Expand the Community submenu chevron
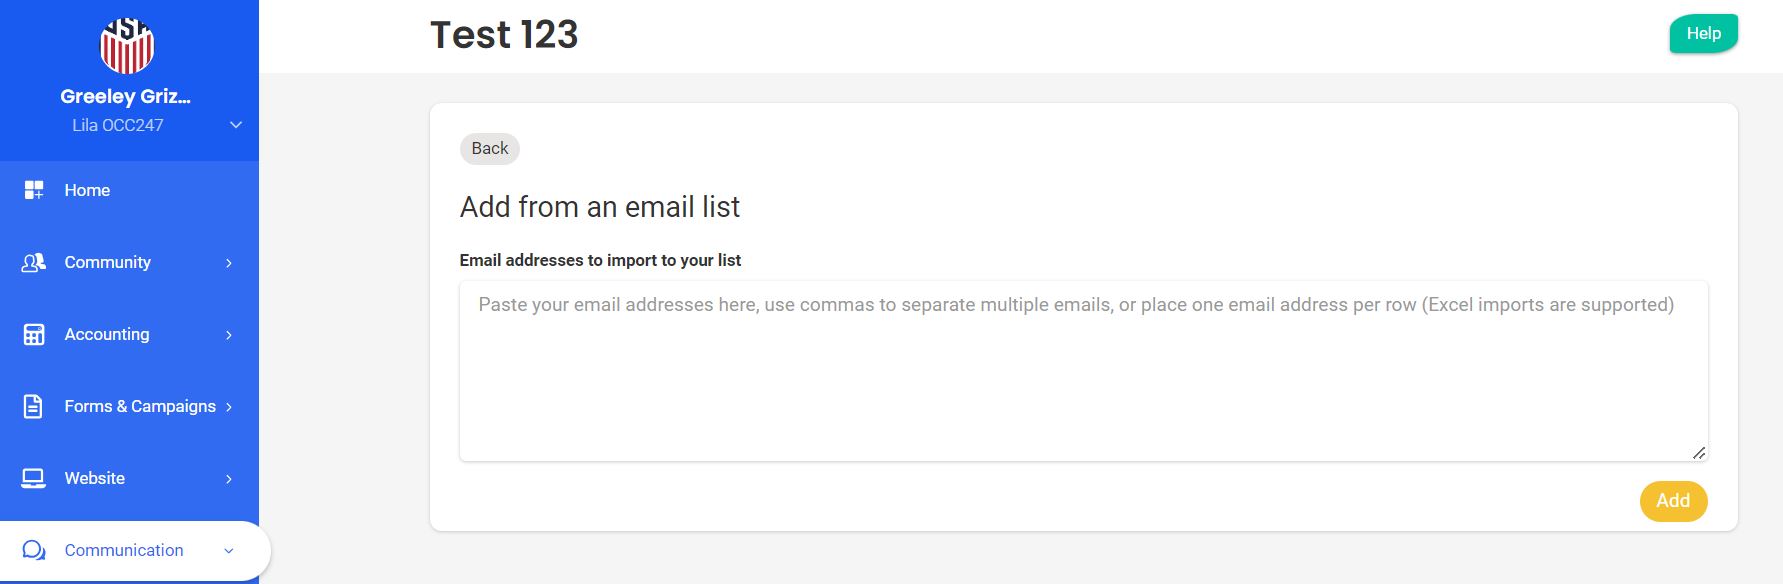 point(229,263)
